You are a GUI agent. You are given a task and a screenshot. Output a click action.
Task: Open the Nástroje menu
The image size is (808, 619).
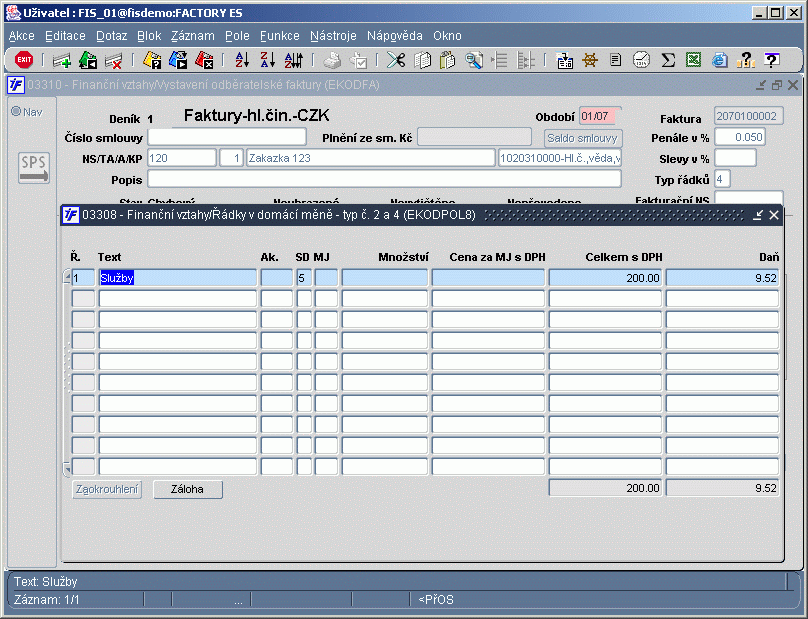tap(333, 36)
